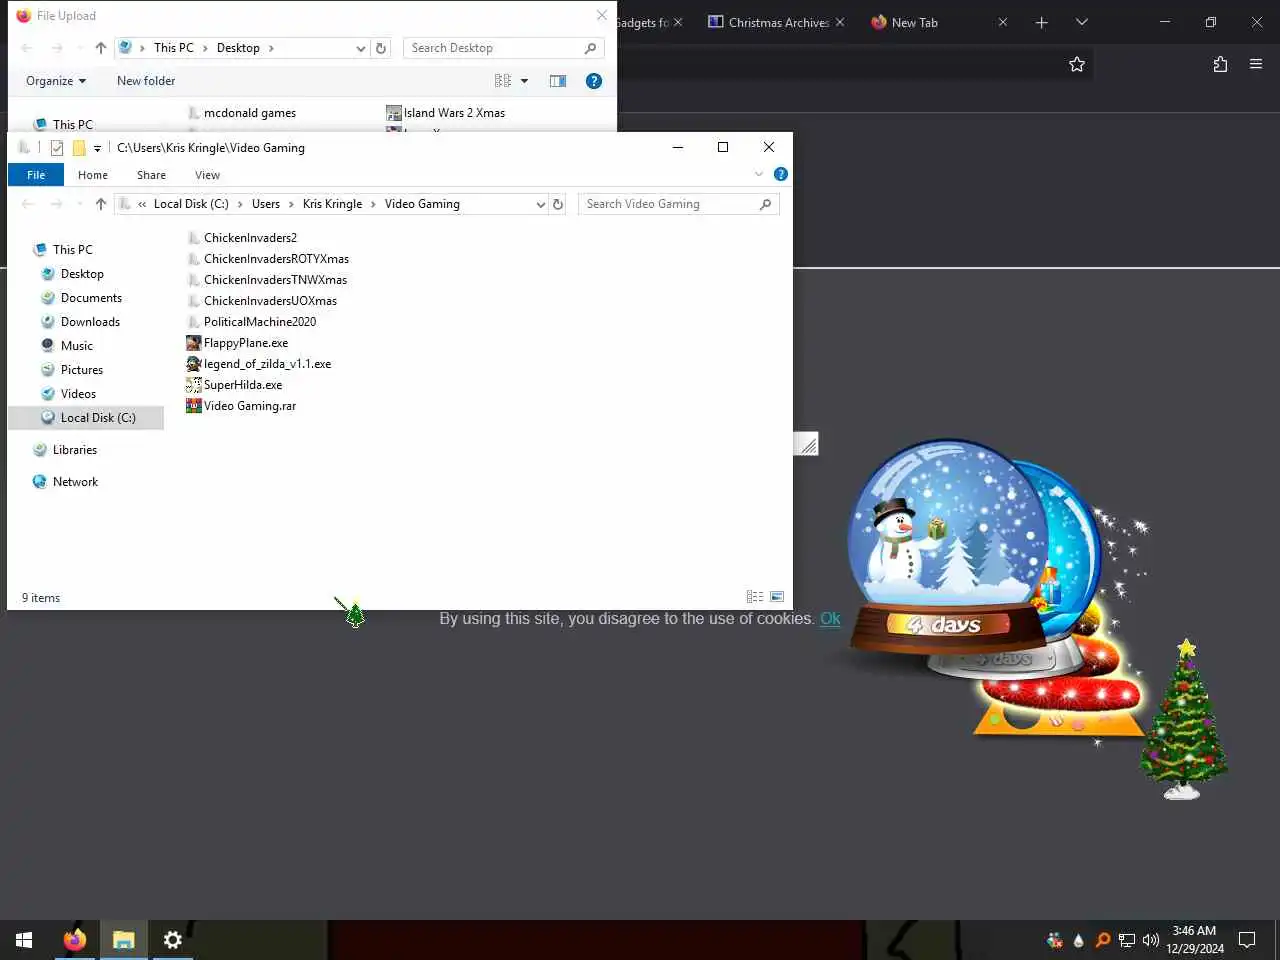Click Desktop breadcrumb in File Upload
Screen dimensions: 1280x960
(x=238, y=48)
